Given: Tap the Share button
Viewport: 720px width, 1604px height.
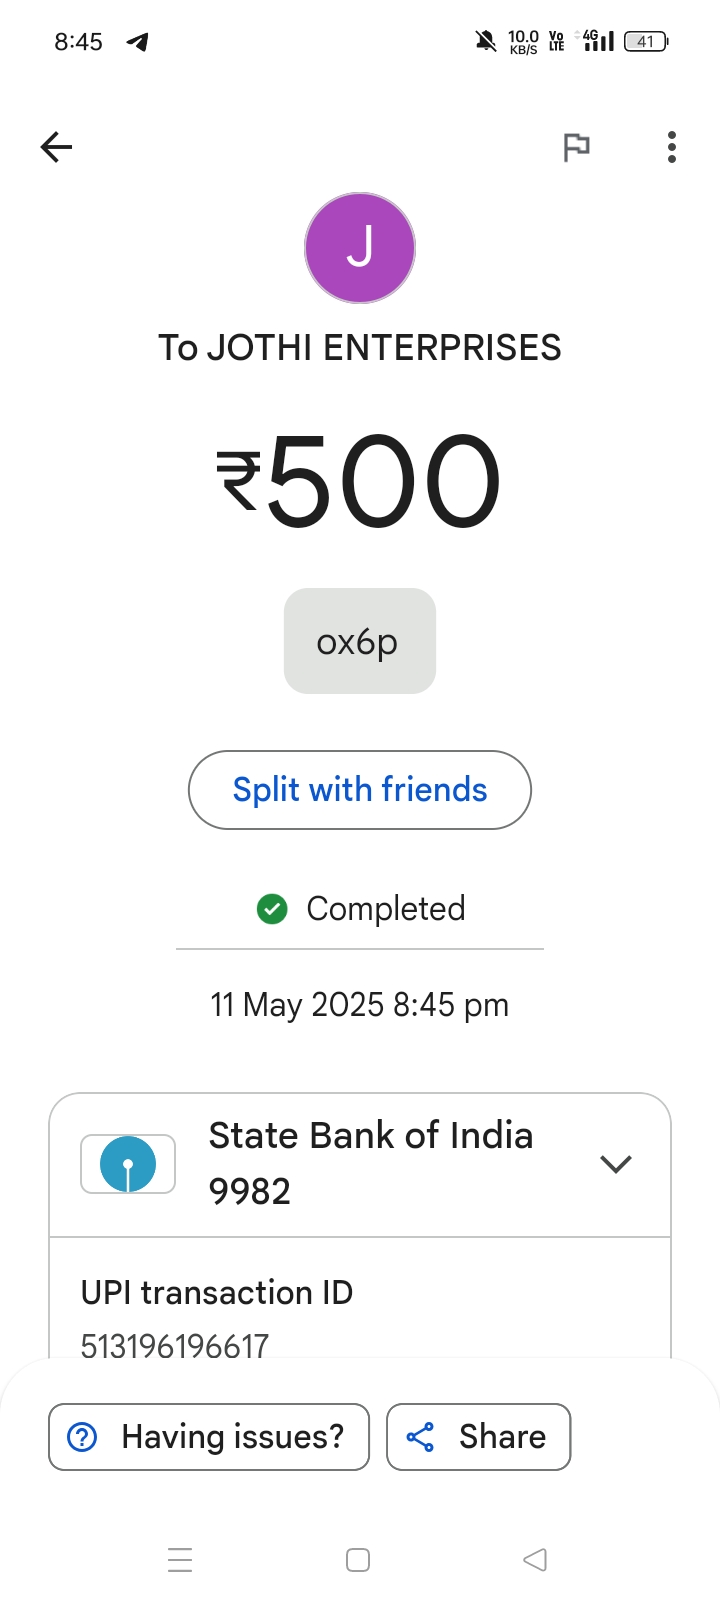Looking at the screenshot, I should click(x=478, y=1437).
